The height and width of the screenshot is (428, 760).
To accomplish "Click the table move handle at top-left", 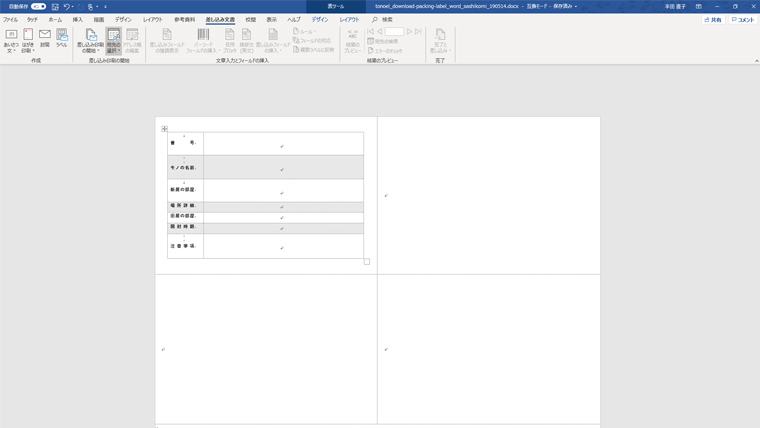I will [165, 128].
